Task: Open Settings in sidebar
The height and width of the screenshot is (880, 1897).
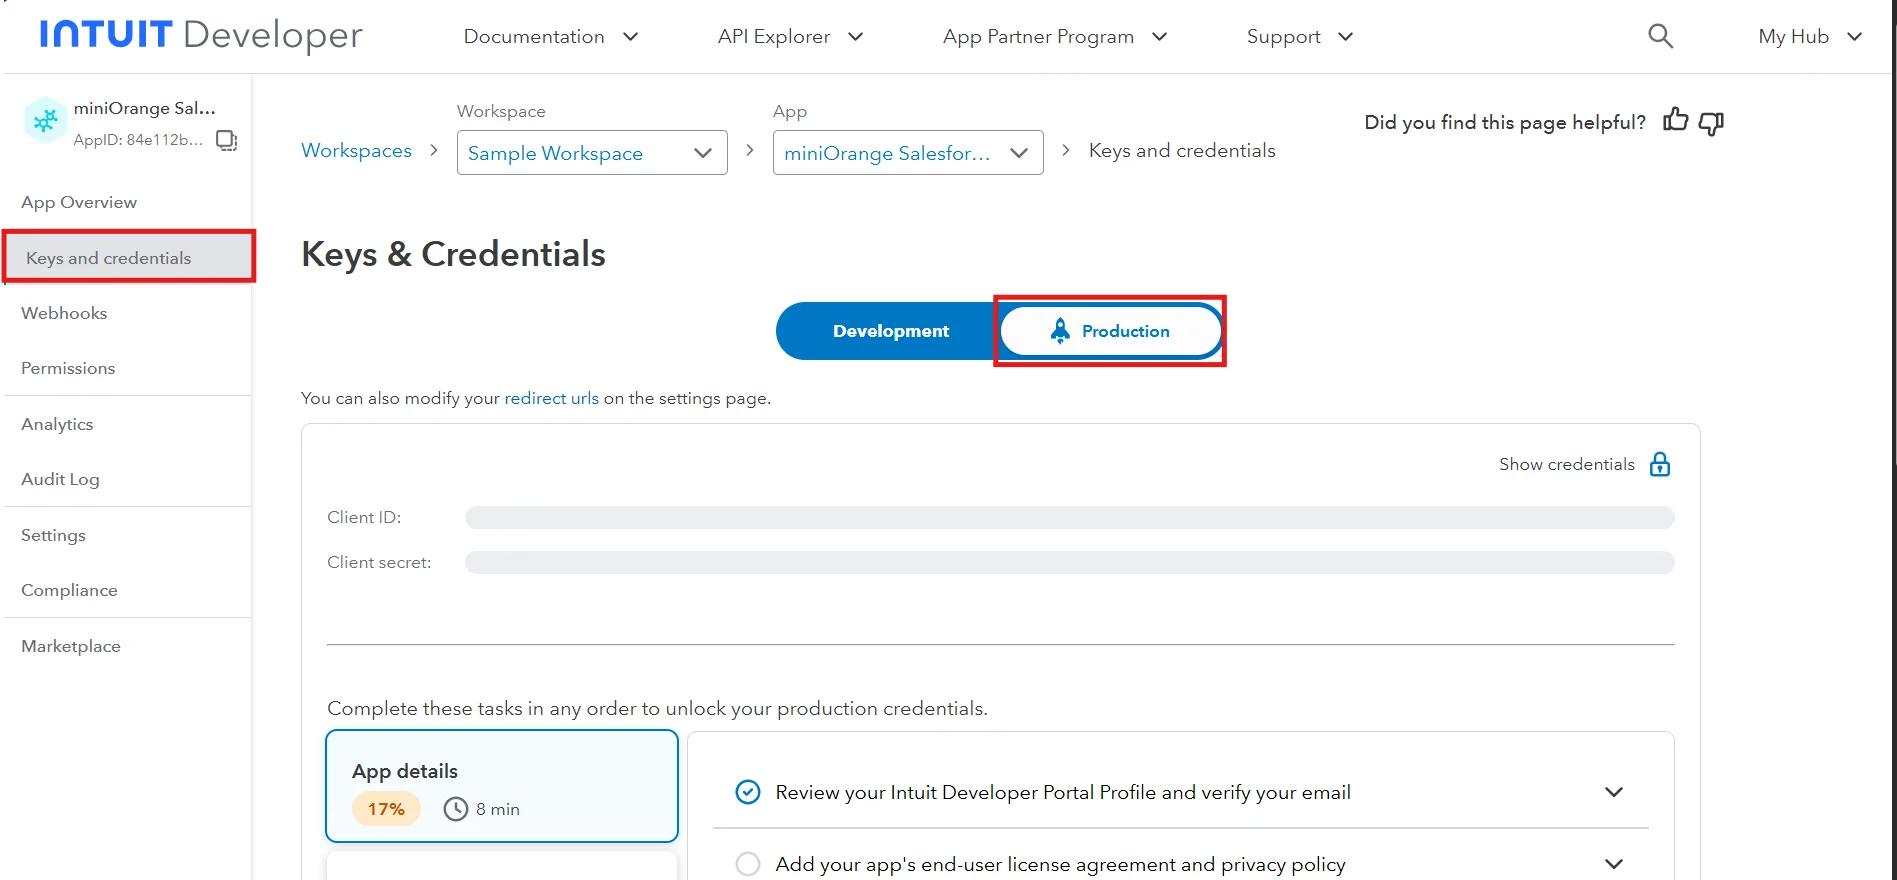Action: click(53, 535)
